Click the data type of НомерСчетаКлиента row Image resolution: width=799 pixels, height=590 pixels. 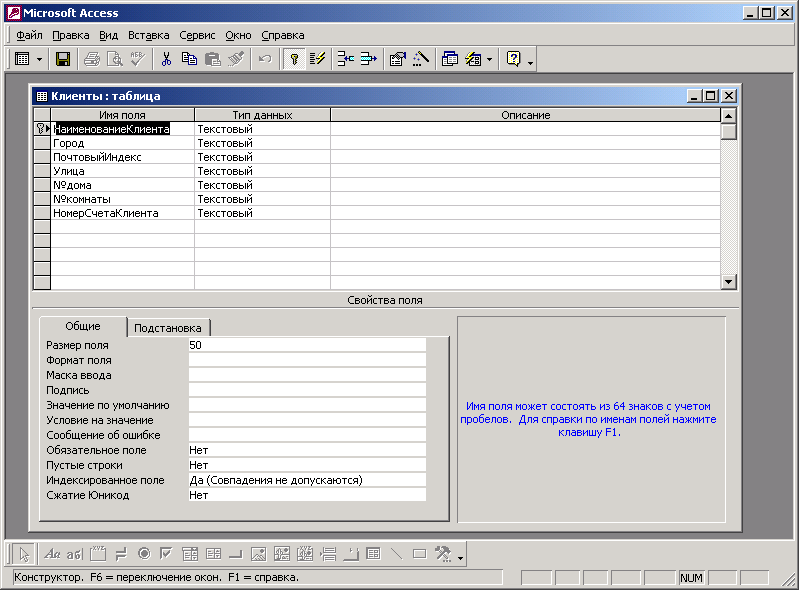262,213
